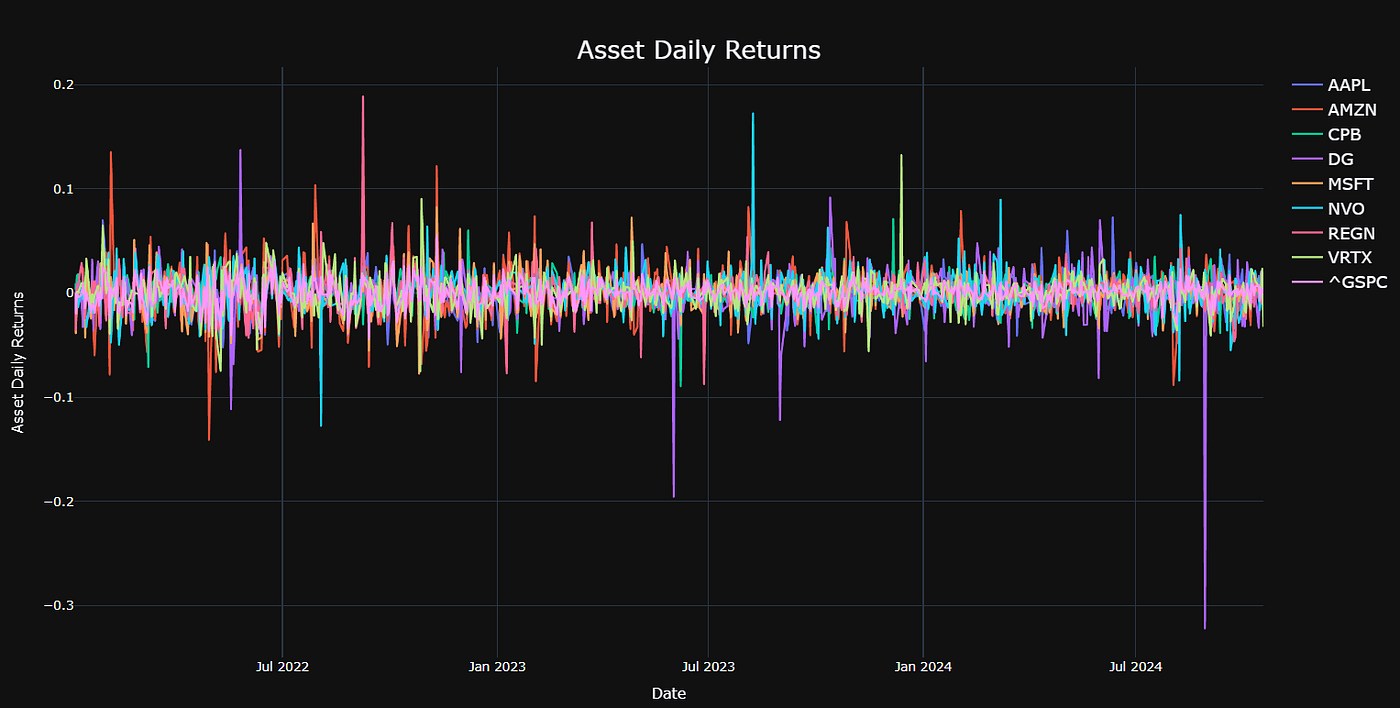The image size is (1400, 708).
Task: Click the vertical 'Asset Daily Returns' axis label
Action: coord(18,355)
